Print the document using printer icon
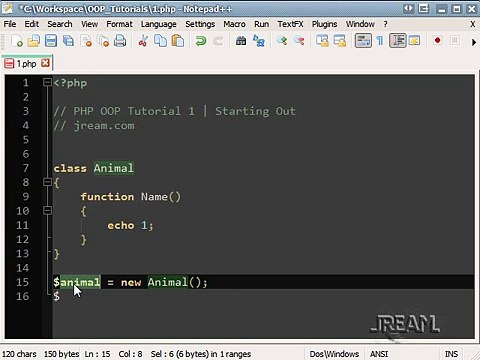 [x=120, y=41]
